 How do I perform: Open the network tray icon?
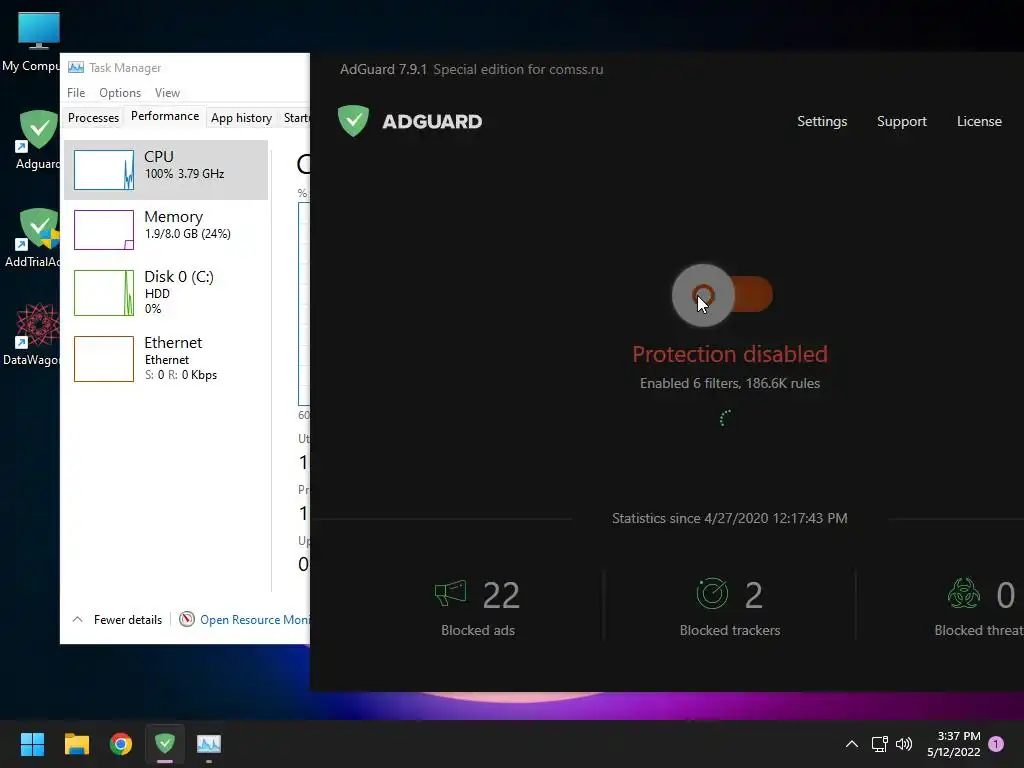(x=880, y=744)
